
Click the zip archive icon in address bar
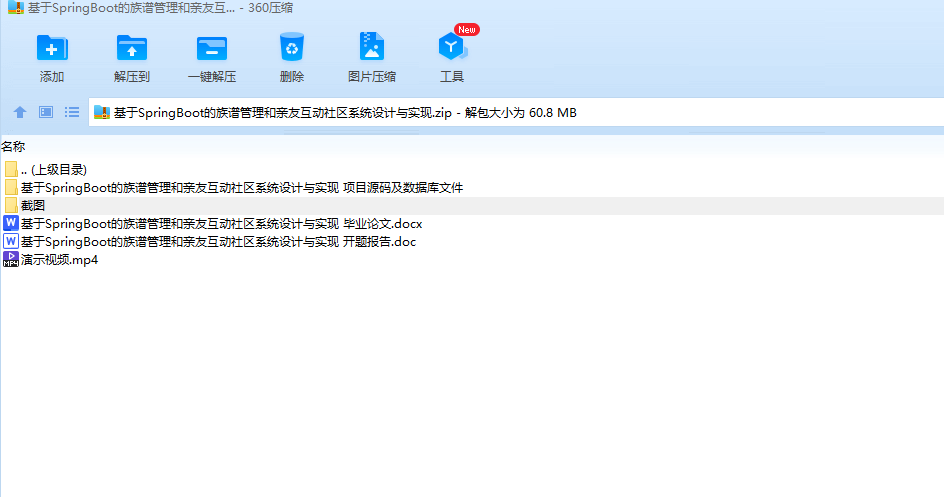point(102,113)
